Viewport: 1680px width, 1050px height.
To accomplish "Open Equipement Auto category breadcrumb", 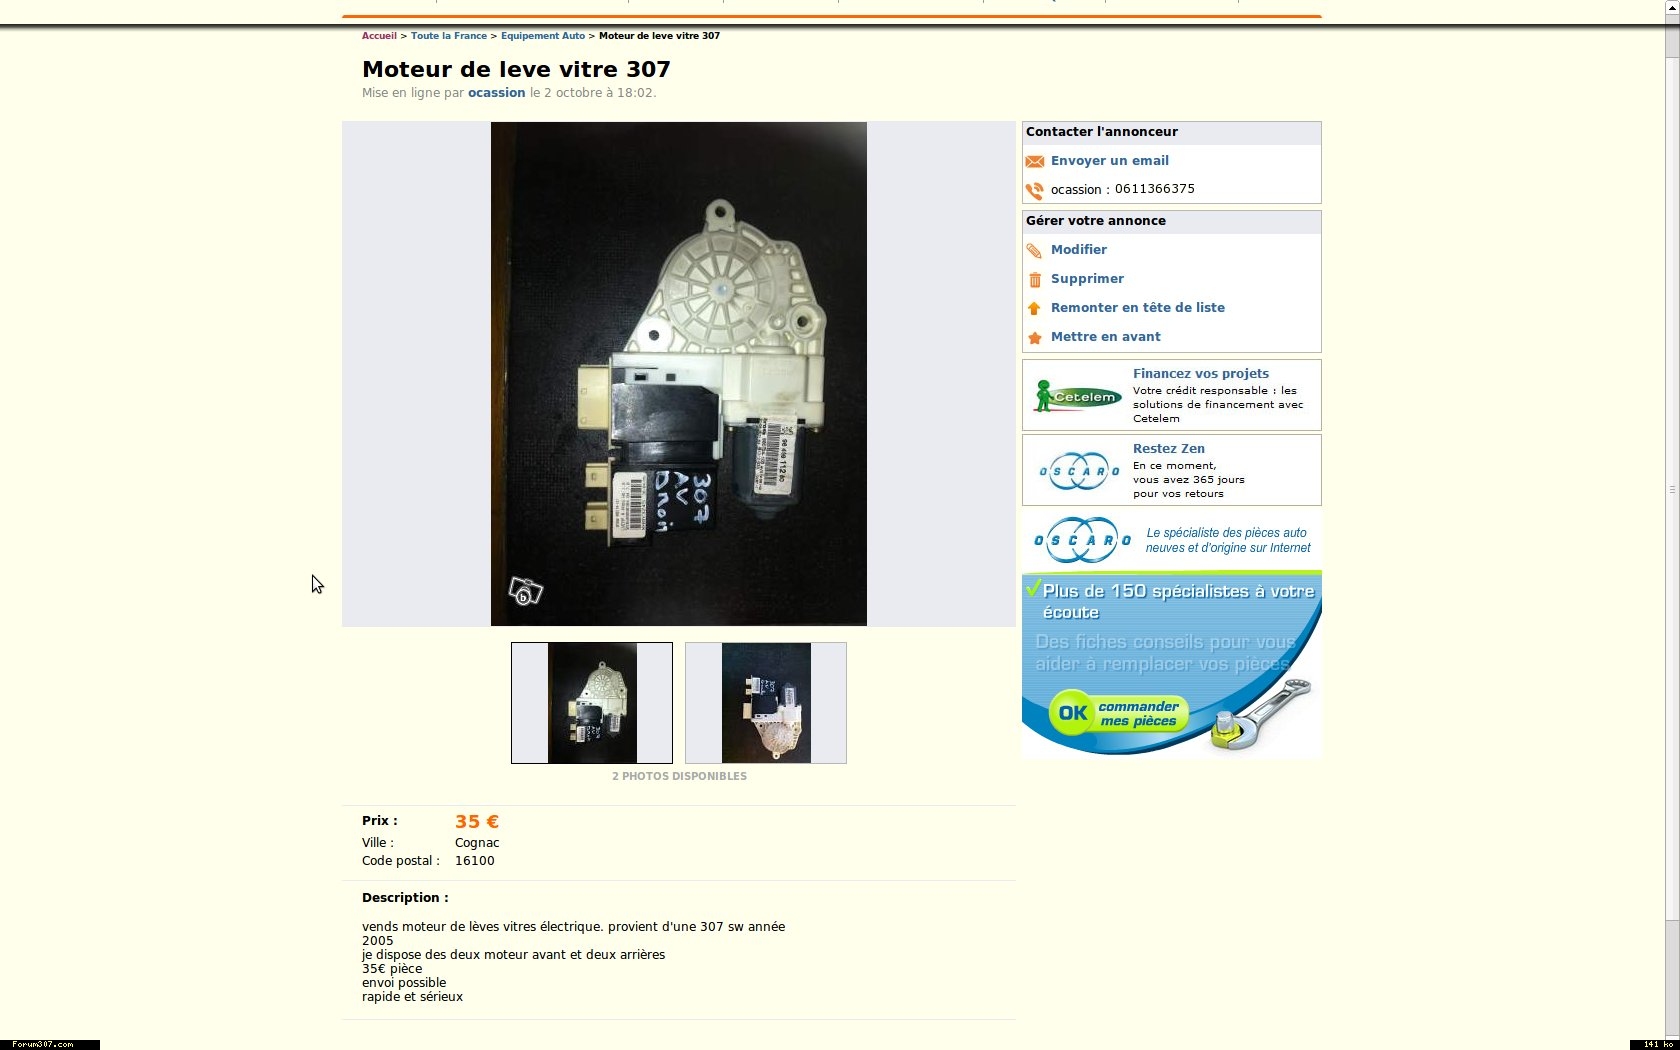I will pyautogui.click(x=543, y=36).
